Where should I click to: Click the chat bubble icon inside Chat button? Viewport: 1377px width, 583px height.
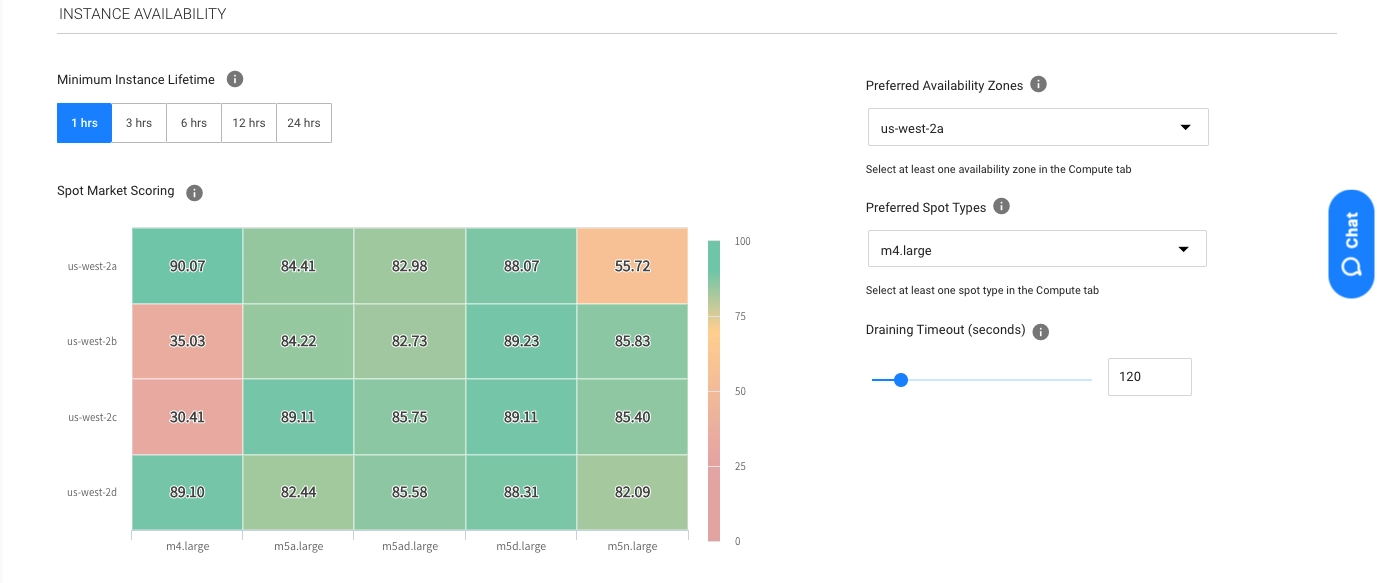coord(1351,268)
